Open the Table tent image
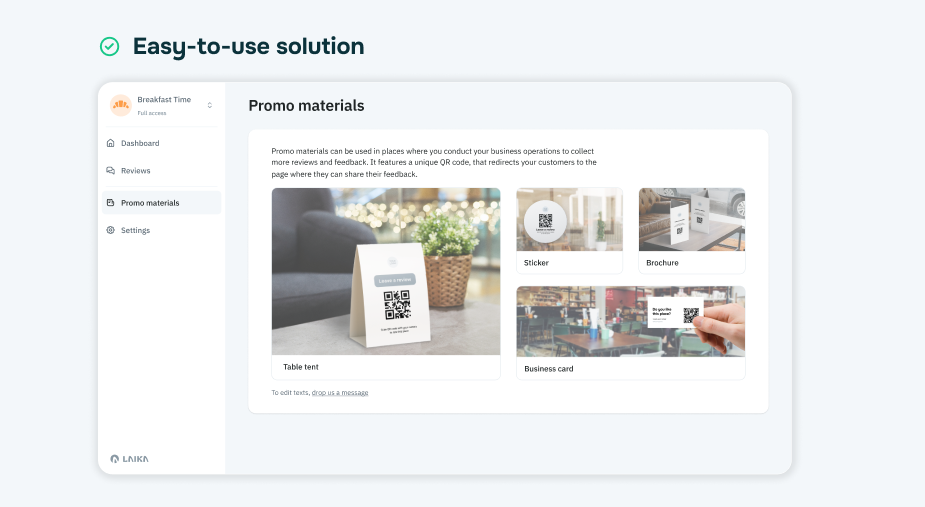Screen dimensions: 925x507 click(x=386, y=272)
